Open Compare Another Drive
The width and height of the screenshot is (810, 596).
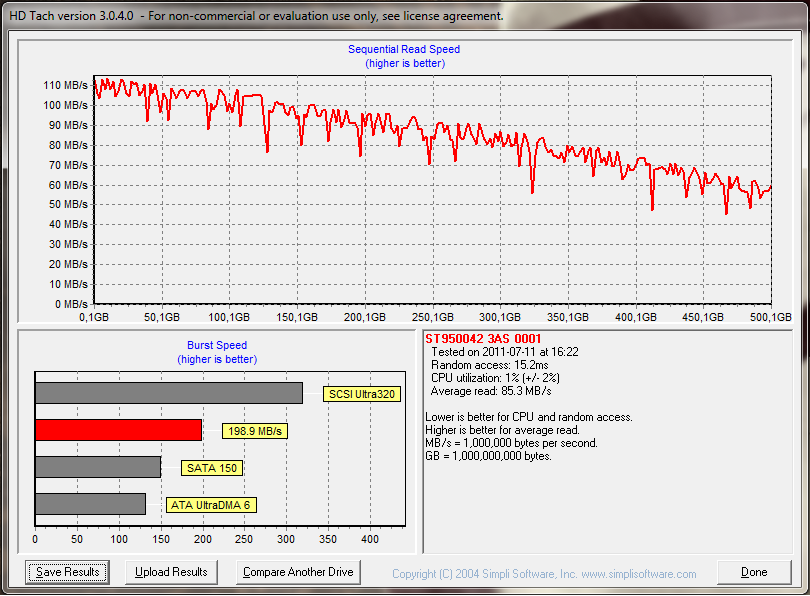click(299, 572)
